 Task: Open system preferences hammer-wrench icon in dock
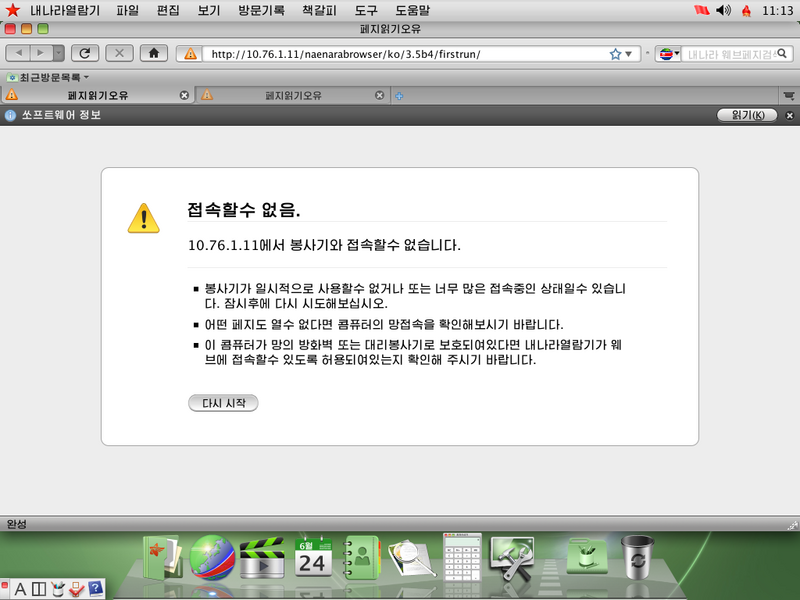point(512,558)
